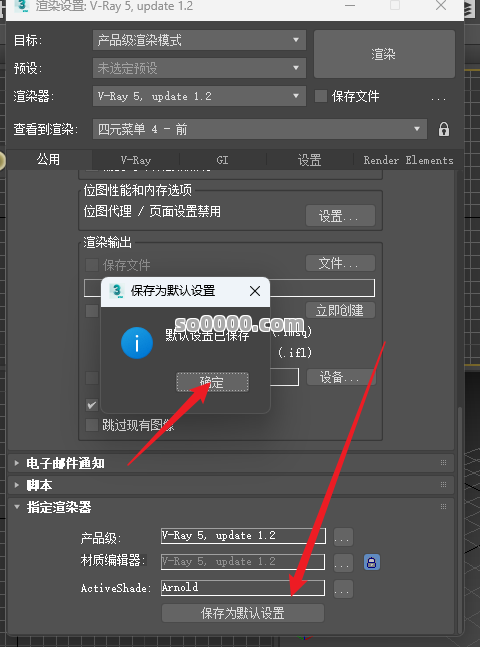The image size is (480, 647).
Task: Click the create now button
Action: click(340, 310)
